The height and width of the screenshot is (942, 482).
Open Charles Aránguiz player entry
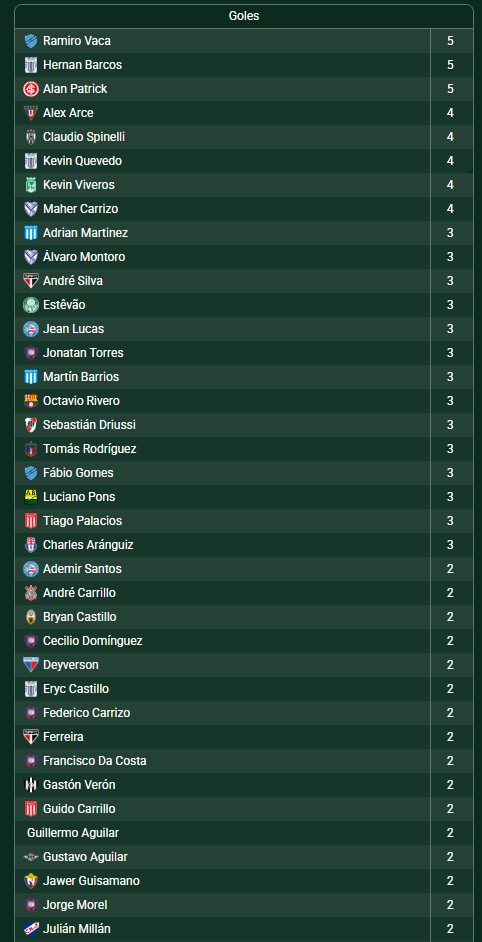88,545
